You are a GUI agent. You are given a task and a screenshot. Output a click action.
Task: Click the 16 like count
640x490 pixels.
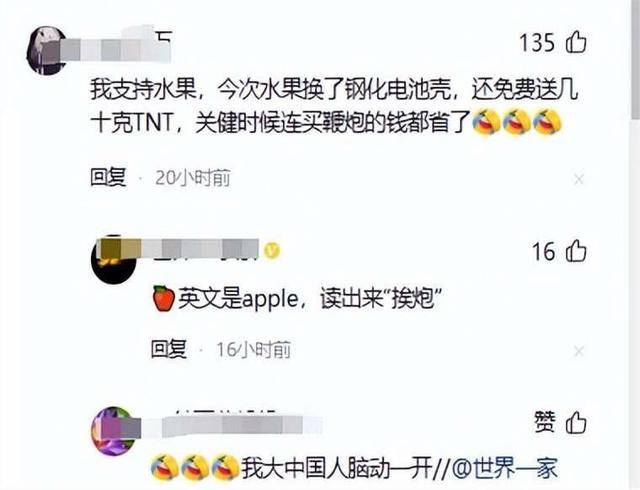pyautogui.click(x=544, y=251)
